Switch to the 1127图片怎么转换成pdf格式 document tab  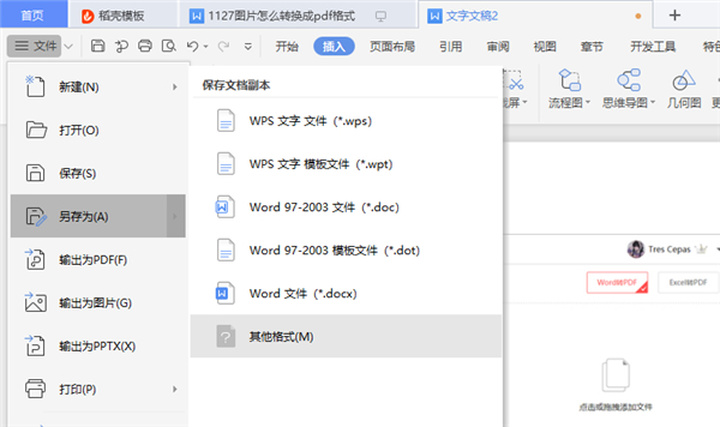281,16
